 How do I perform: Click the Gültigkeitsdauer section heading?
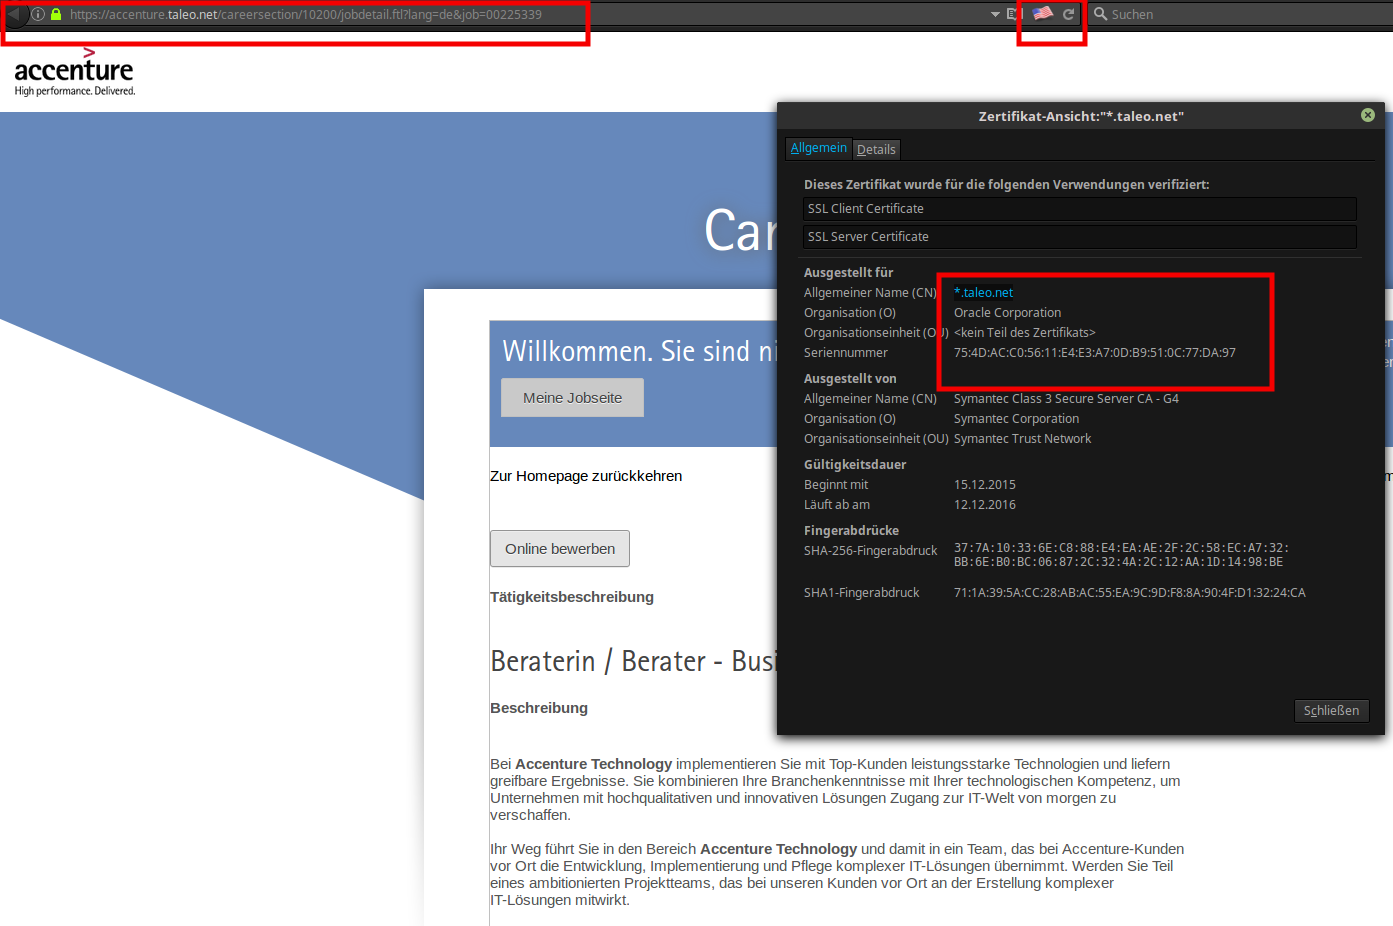pyautogui.click(x=855, y=465)
